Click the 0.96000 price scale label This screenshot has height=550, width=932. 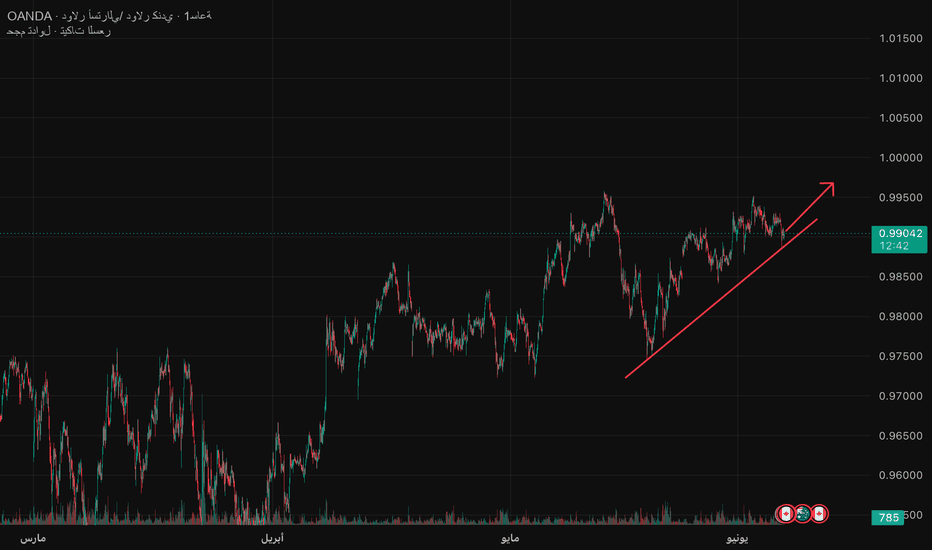click(900, 475)
